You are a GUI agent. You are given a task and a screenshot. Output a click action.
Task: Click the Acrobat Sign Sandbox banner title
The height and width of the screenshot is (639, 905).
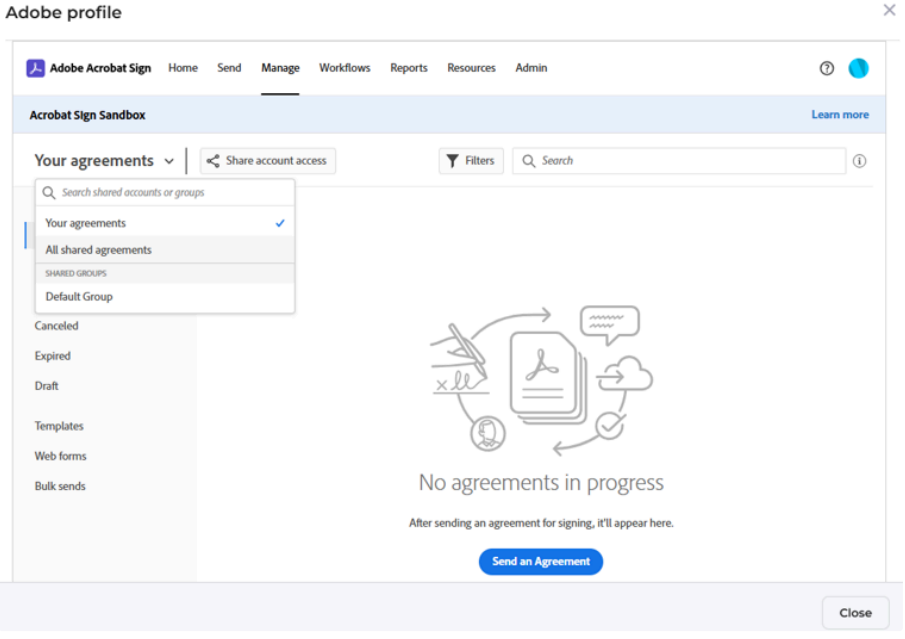pos(87,115)
